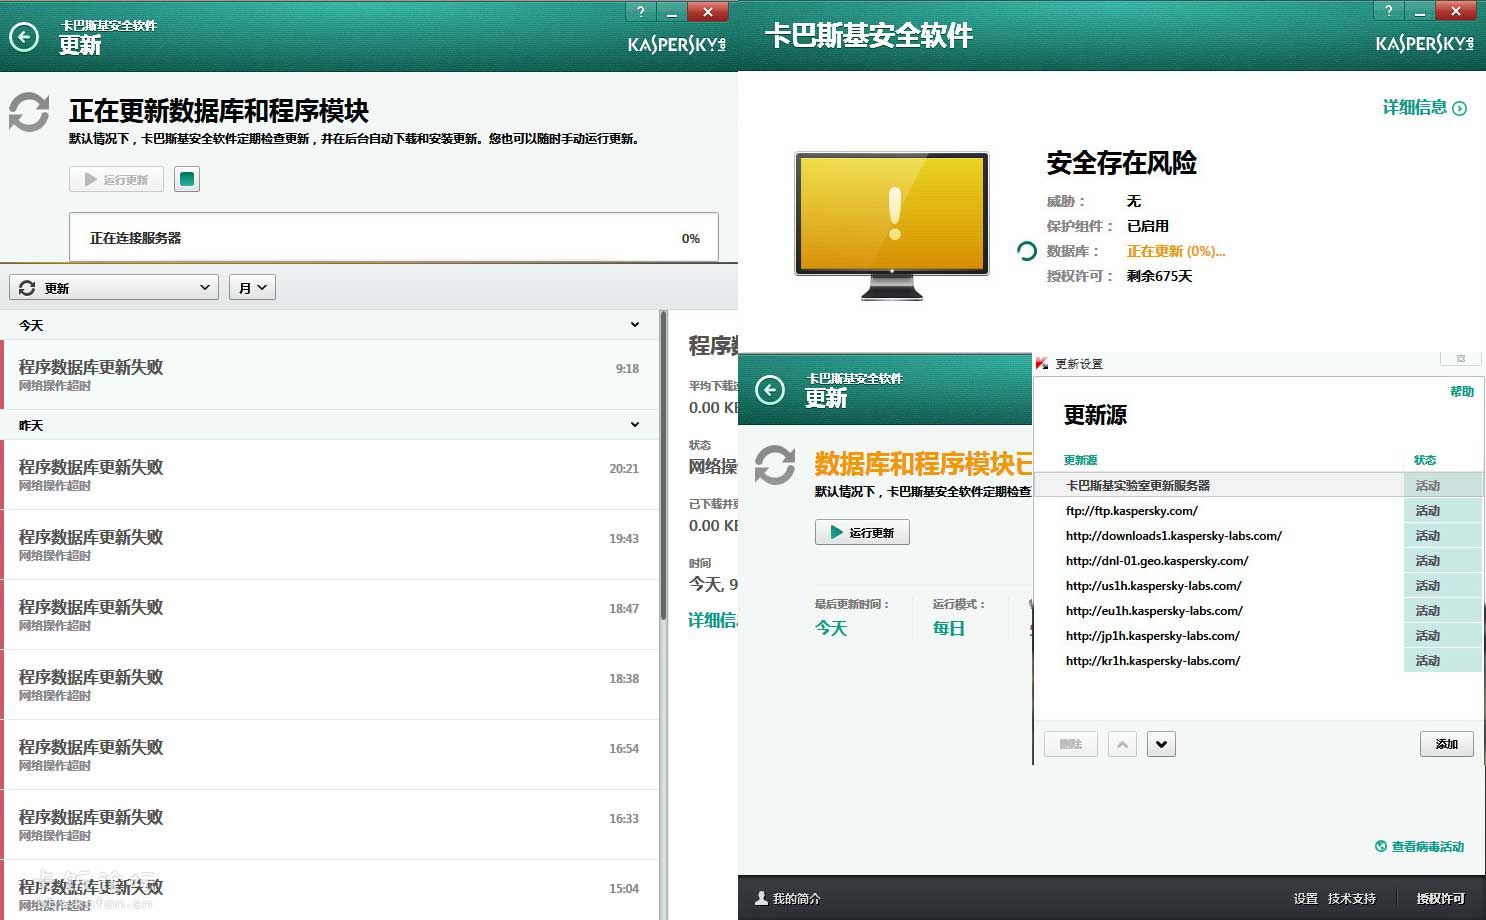This screenshot has width=1486, height=920.
Task: Select the failed update entry at 15:04
Action: pos(330,890)
